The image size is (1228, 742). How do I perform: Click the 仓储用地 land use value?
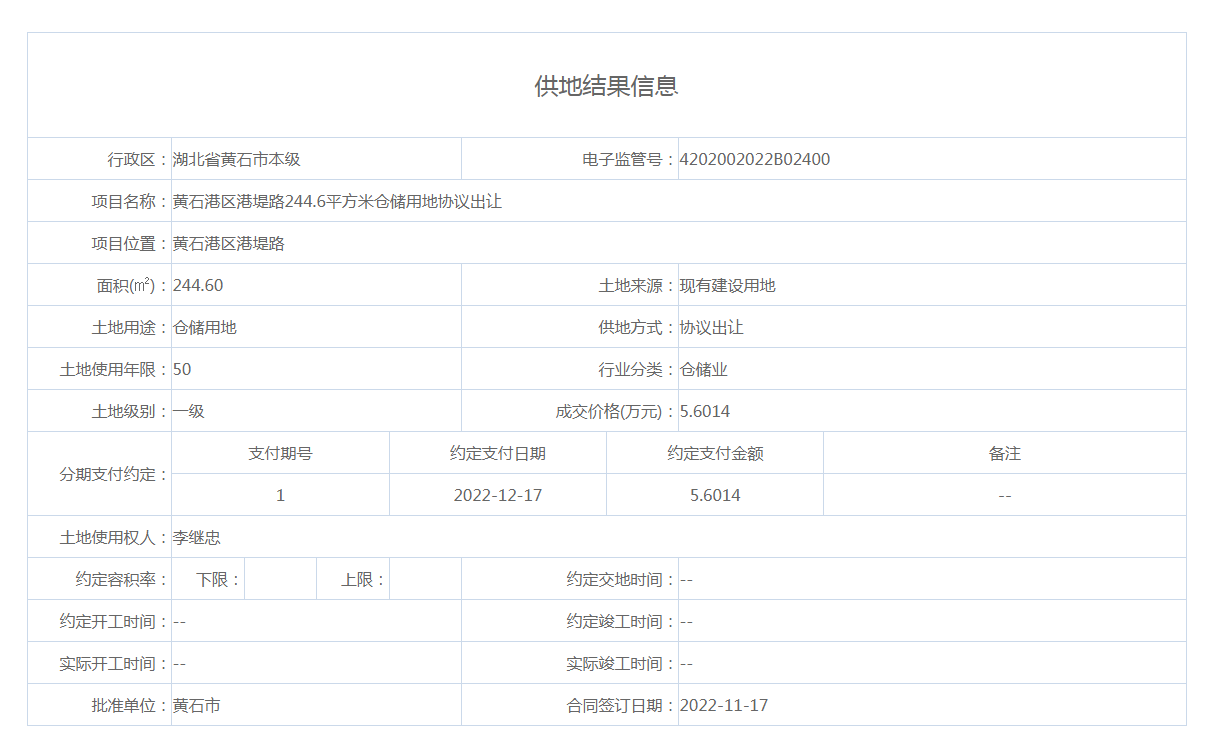click(x=204, y=327)
